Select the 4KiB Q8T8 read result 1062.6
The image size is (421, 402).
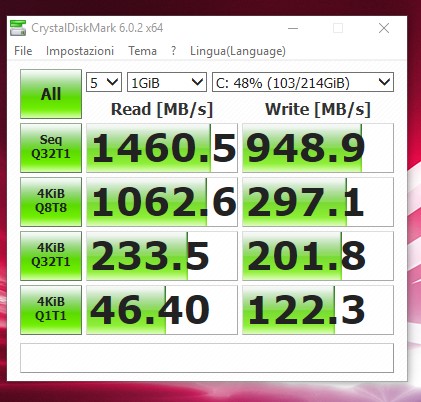162,202
